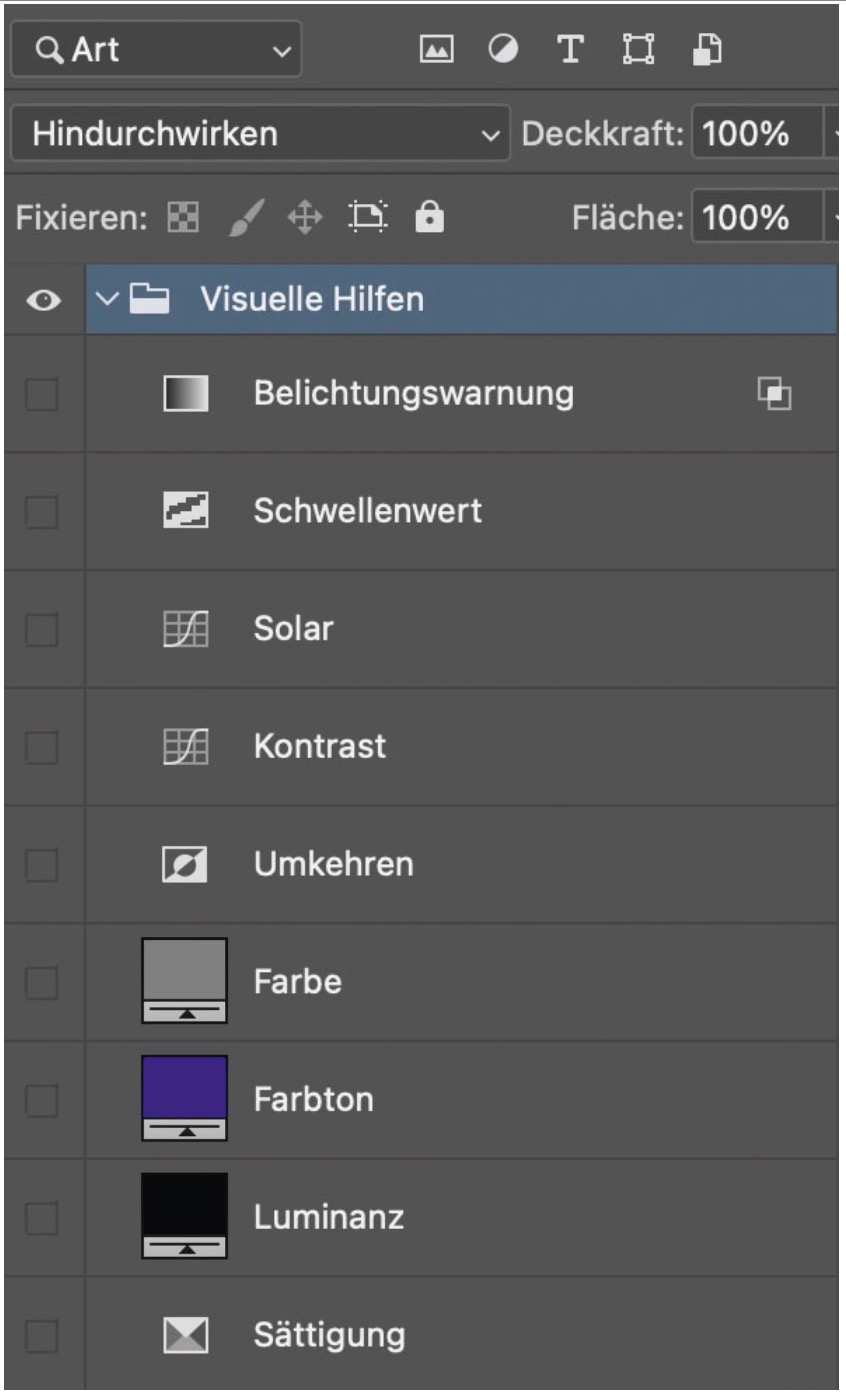
Task: Hide the Visuelle Hilfen group
Action: (x=44, y=300)
